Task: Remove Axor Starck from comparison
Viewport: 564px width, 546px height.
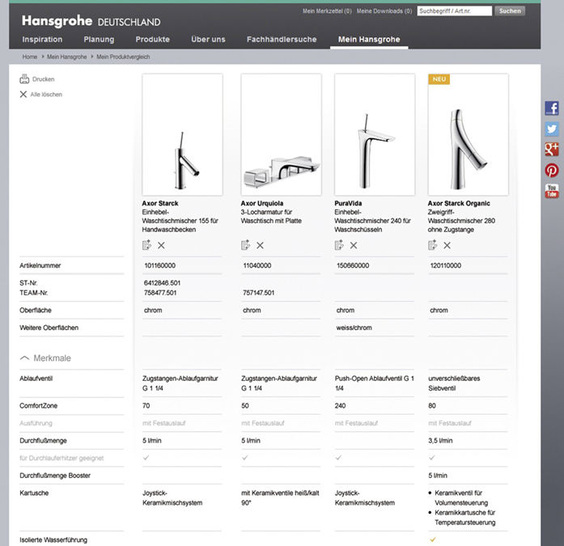Action: click(161, 245)
